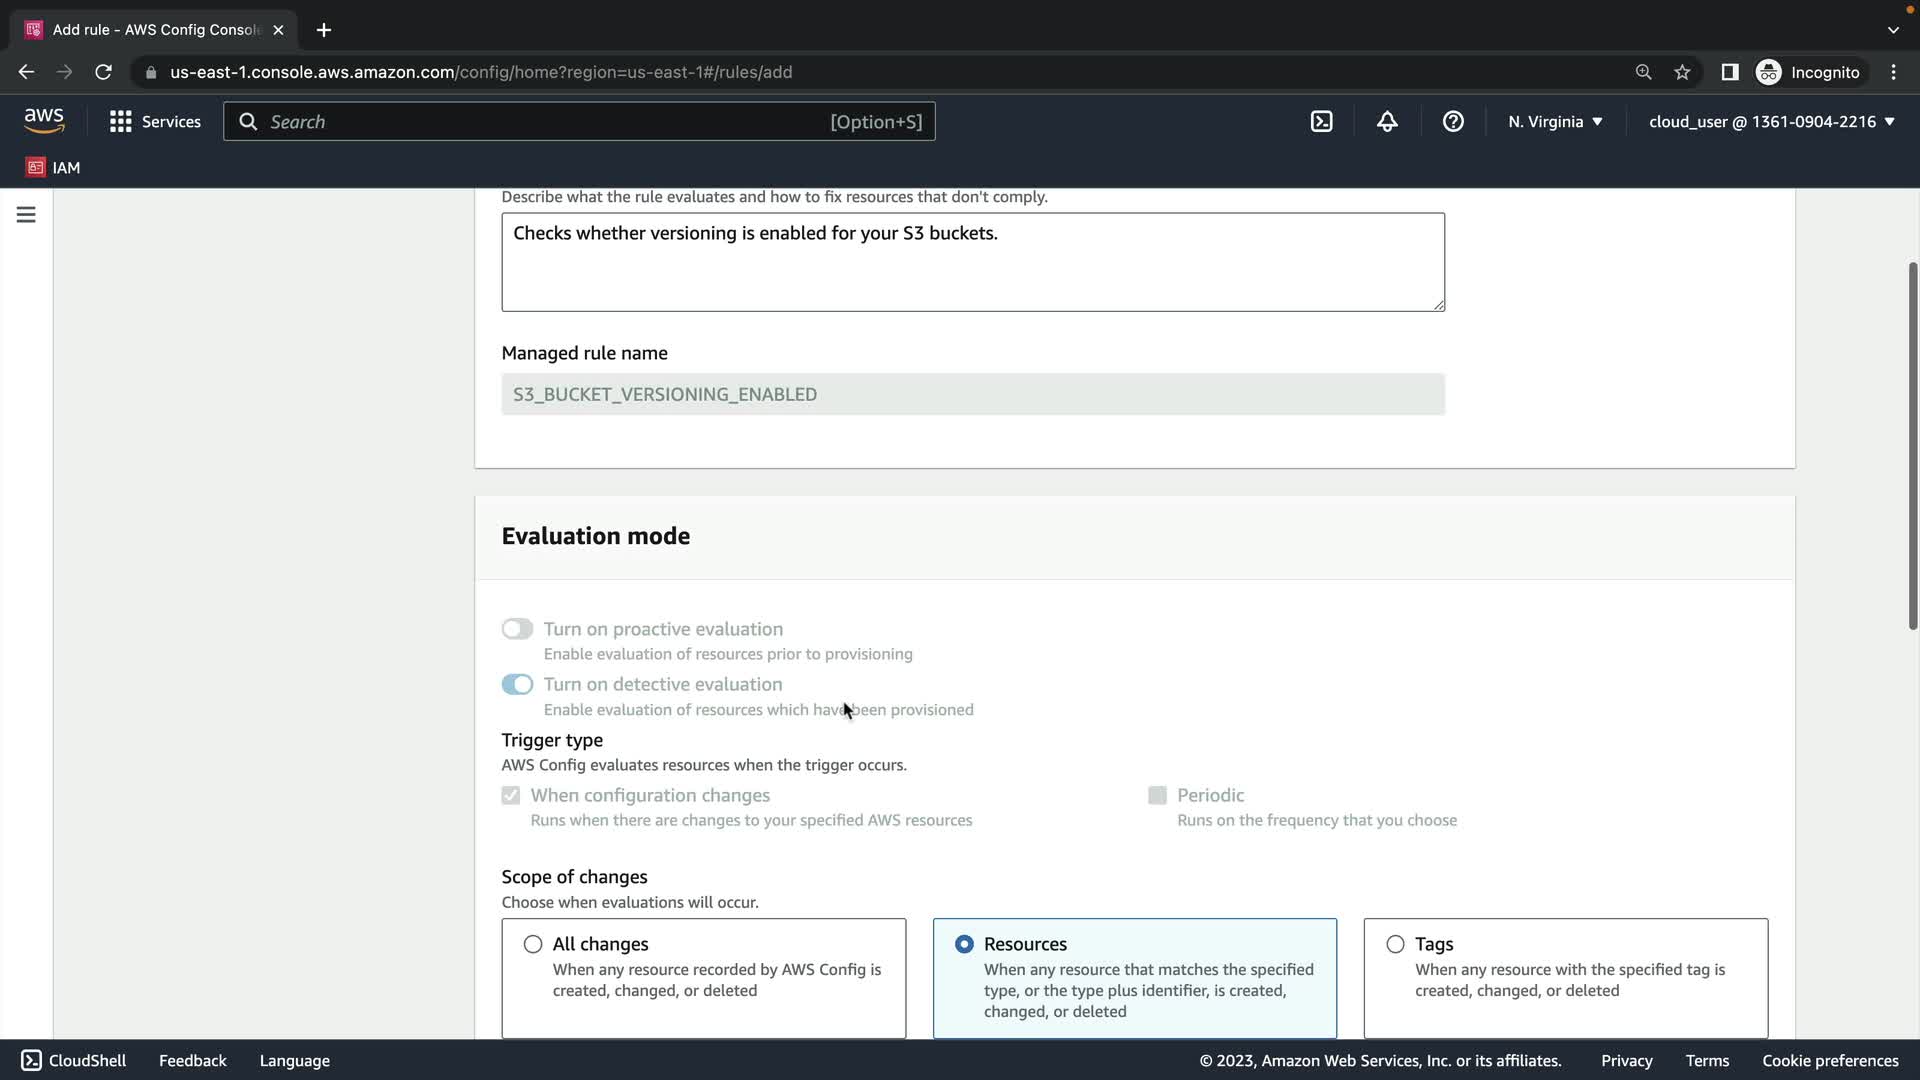Open the notifications bell
1920x1080 pixels.
[1387, 121]
